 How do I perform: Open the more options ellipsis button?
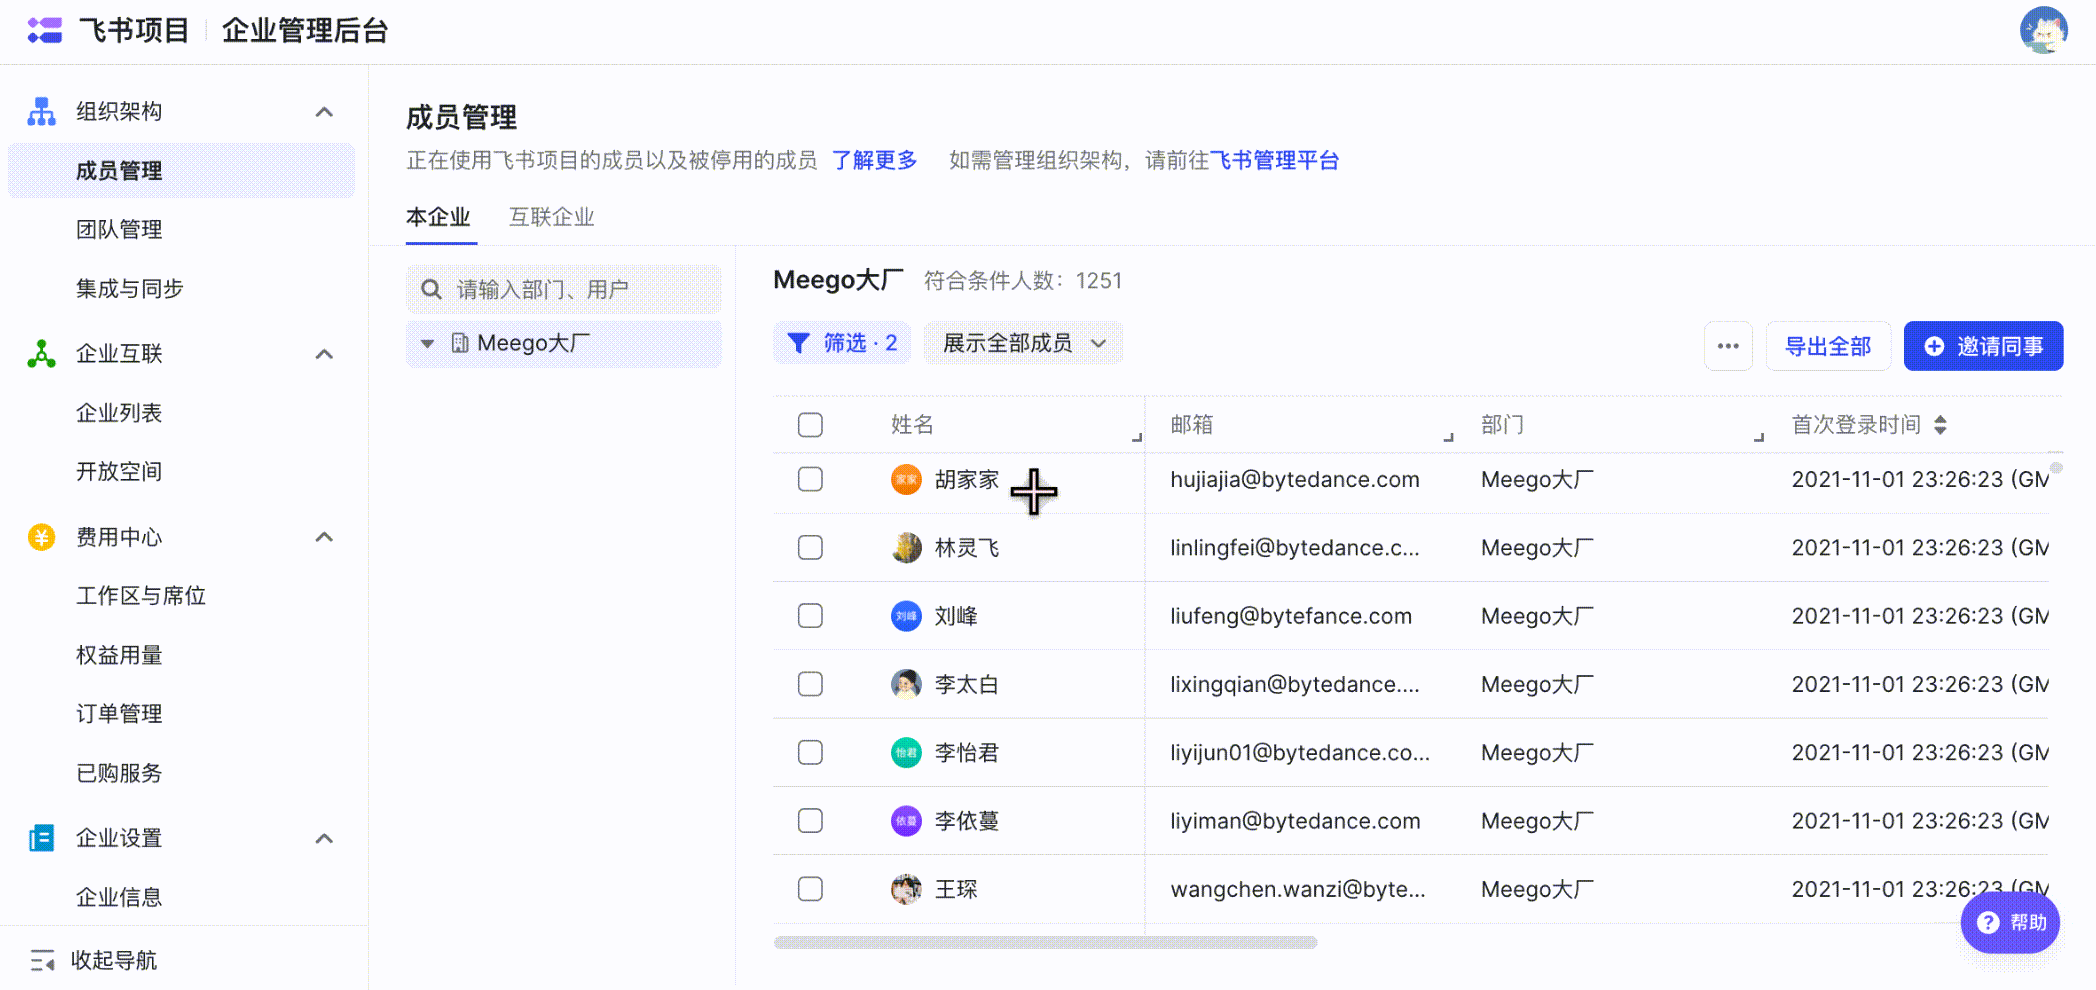click(1728, 346)
